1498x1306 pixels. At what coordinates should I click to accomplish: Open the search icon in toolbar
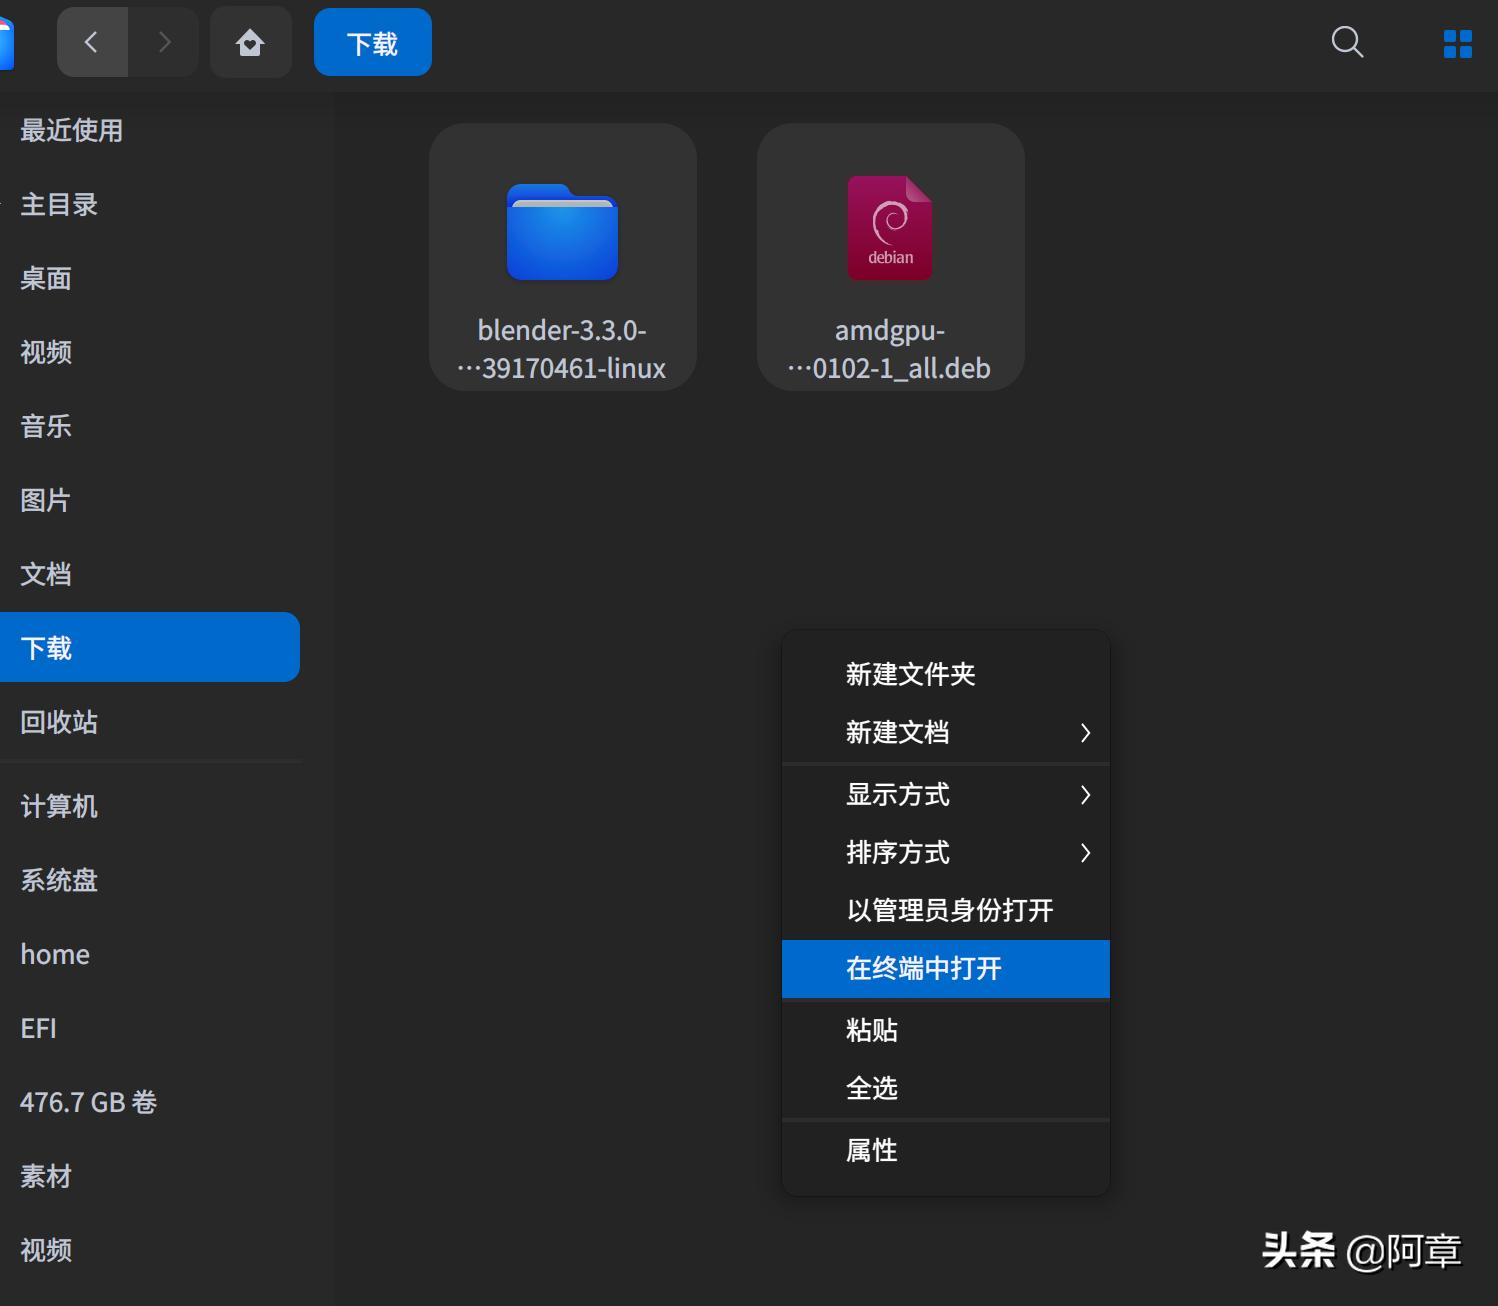(x=1346, y=43)
